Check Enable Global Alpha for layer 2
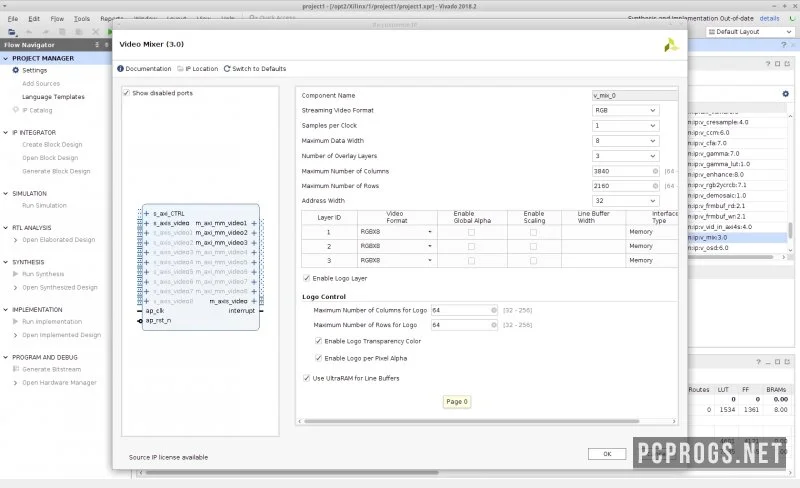Screen dimensions: 800x488 471,247
